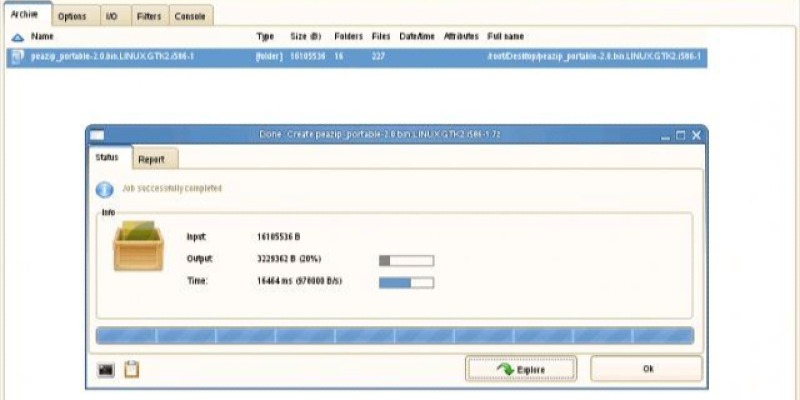Click the archive box icon in Info

pos(138,247)
